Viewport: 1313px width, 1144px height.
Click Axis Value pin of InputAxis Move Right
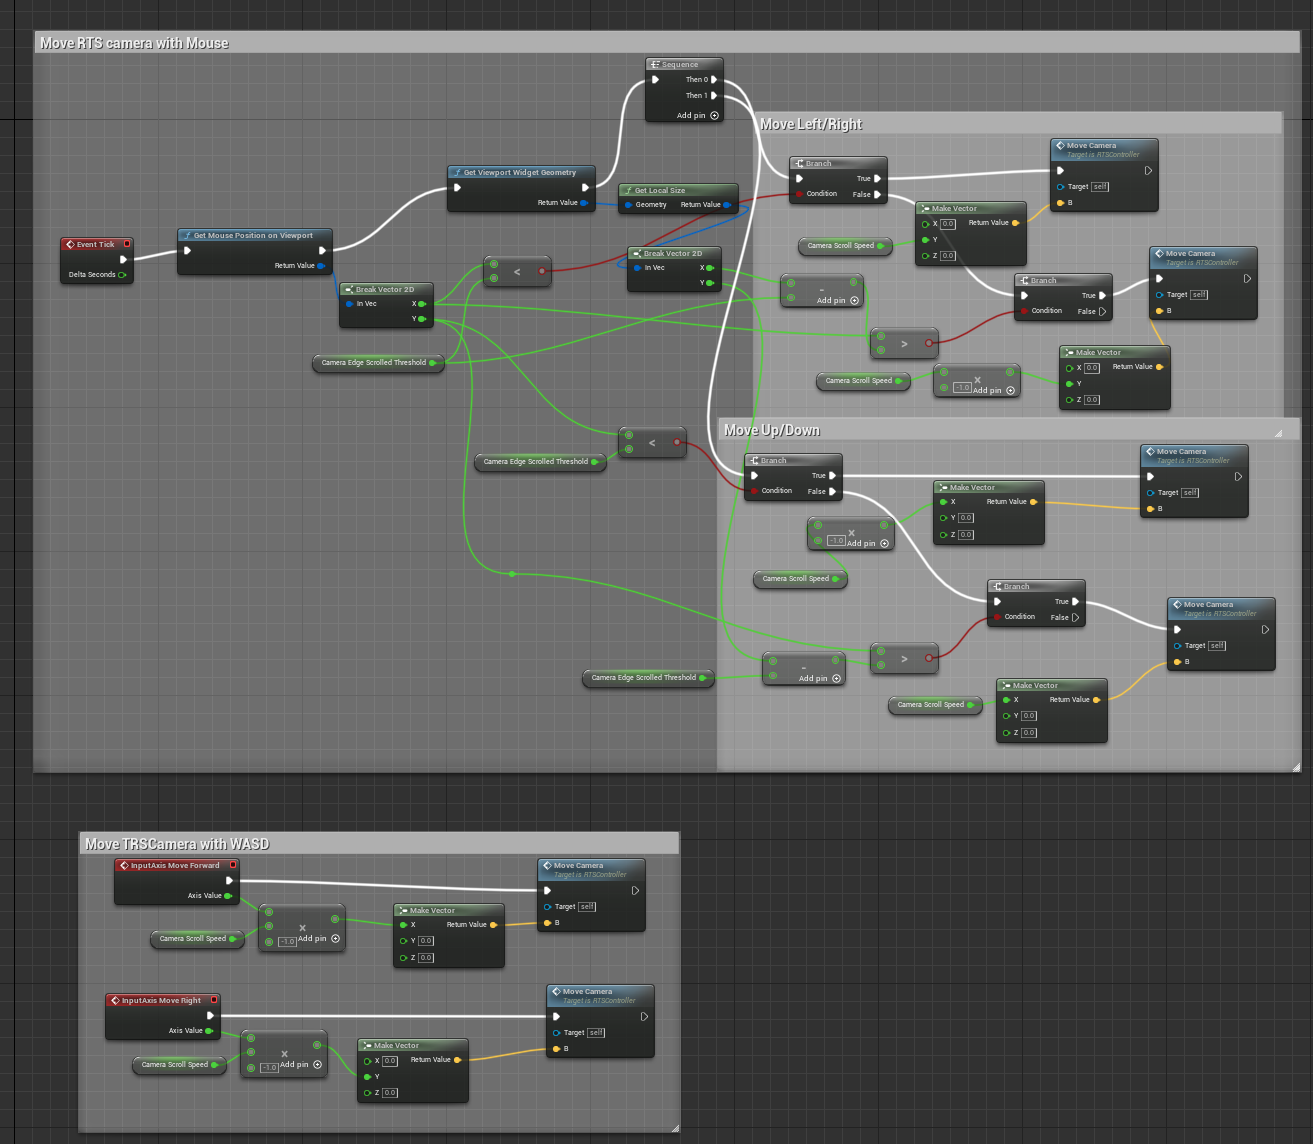click(209, 1031)
